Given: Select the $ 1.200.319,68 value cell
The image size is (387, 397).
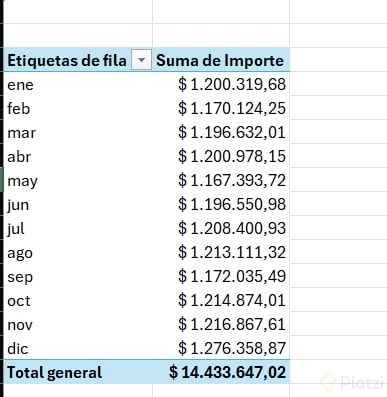Looking at the screenshot, I should (x=221, y=84).
